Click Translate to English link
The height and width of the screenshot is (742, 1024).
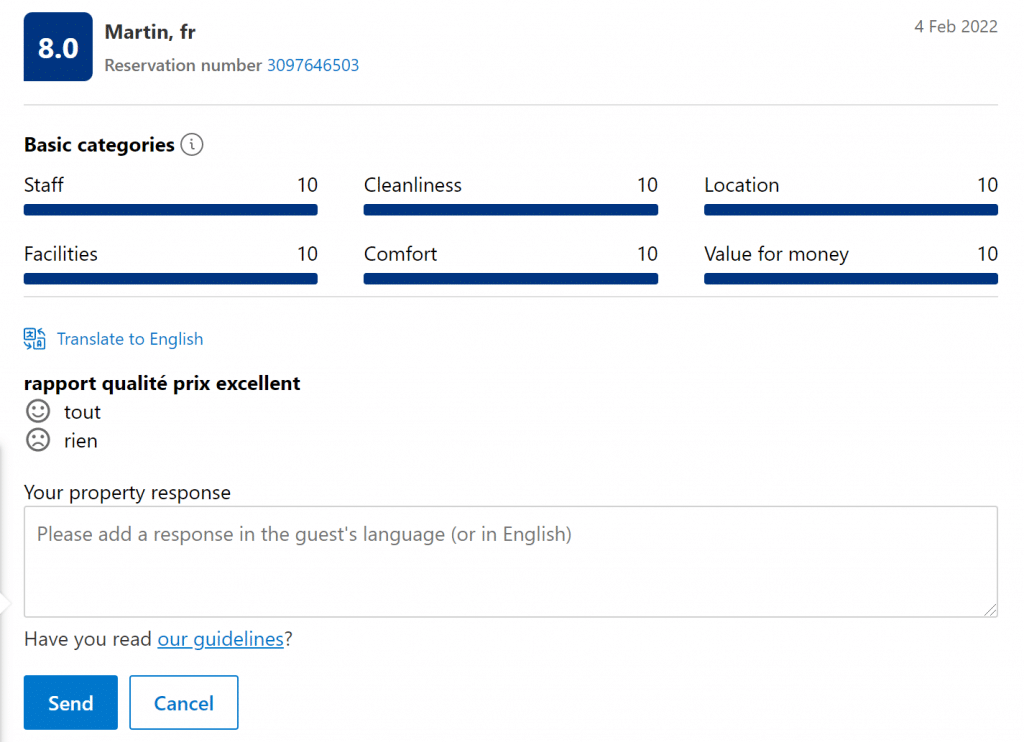pyautogui.click(x=129, y=339)
